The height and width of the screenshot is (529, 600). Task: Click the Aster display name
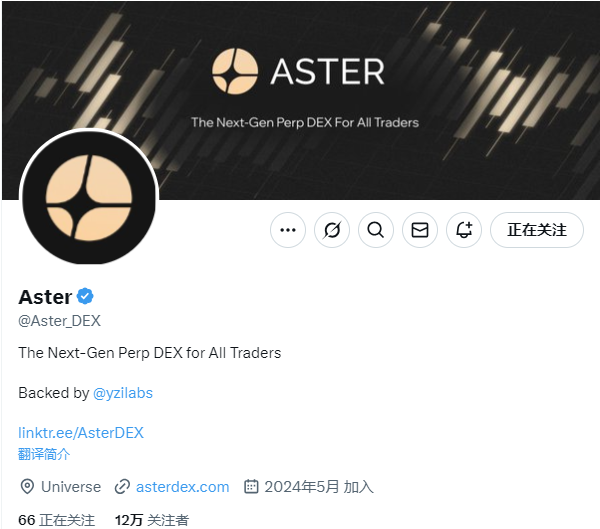pyautogui.click(x=45, y=297)
